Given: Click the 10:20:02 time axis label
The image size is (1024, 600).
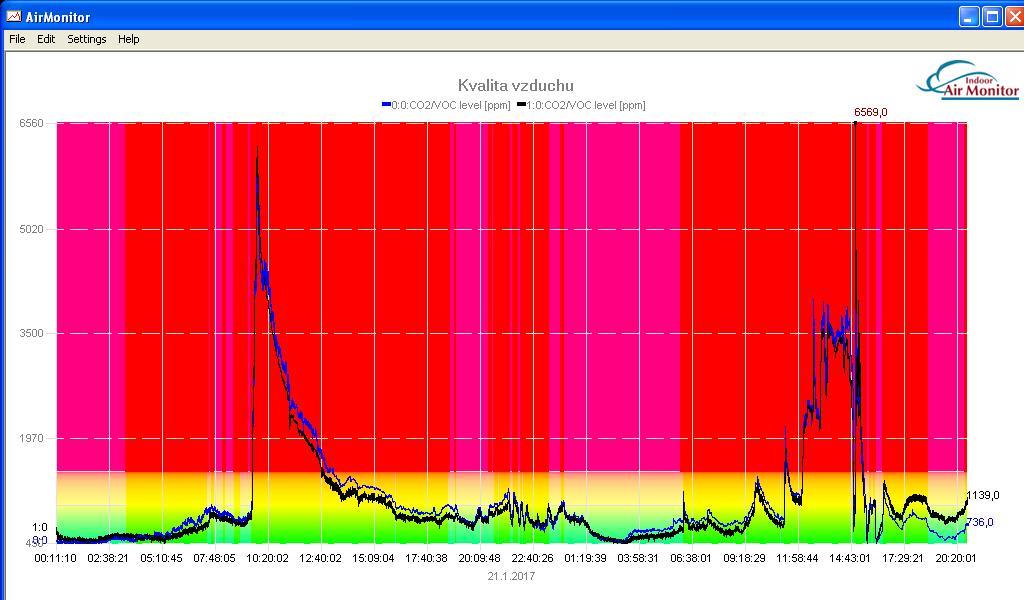Looking at the screenshot, I should (267, 559).
